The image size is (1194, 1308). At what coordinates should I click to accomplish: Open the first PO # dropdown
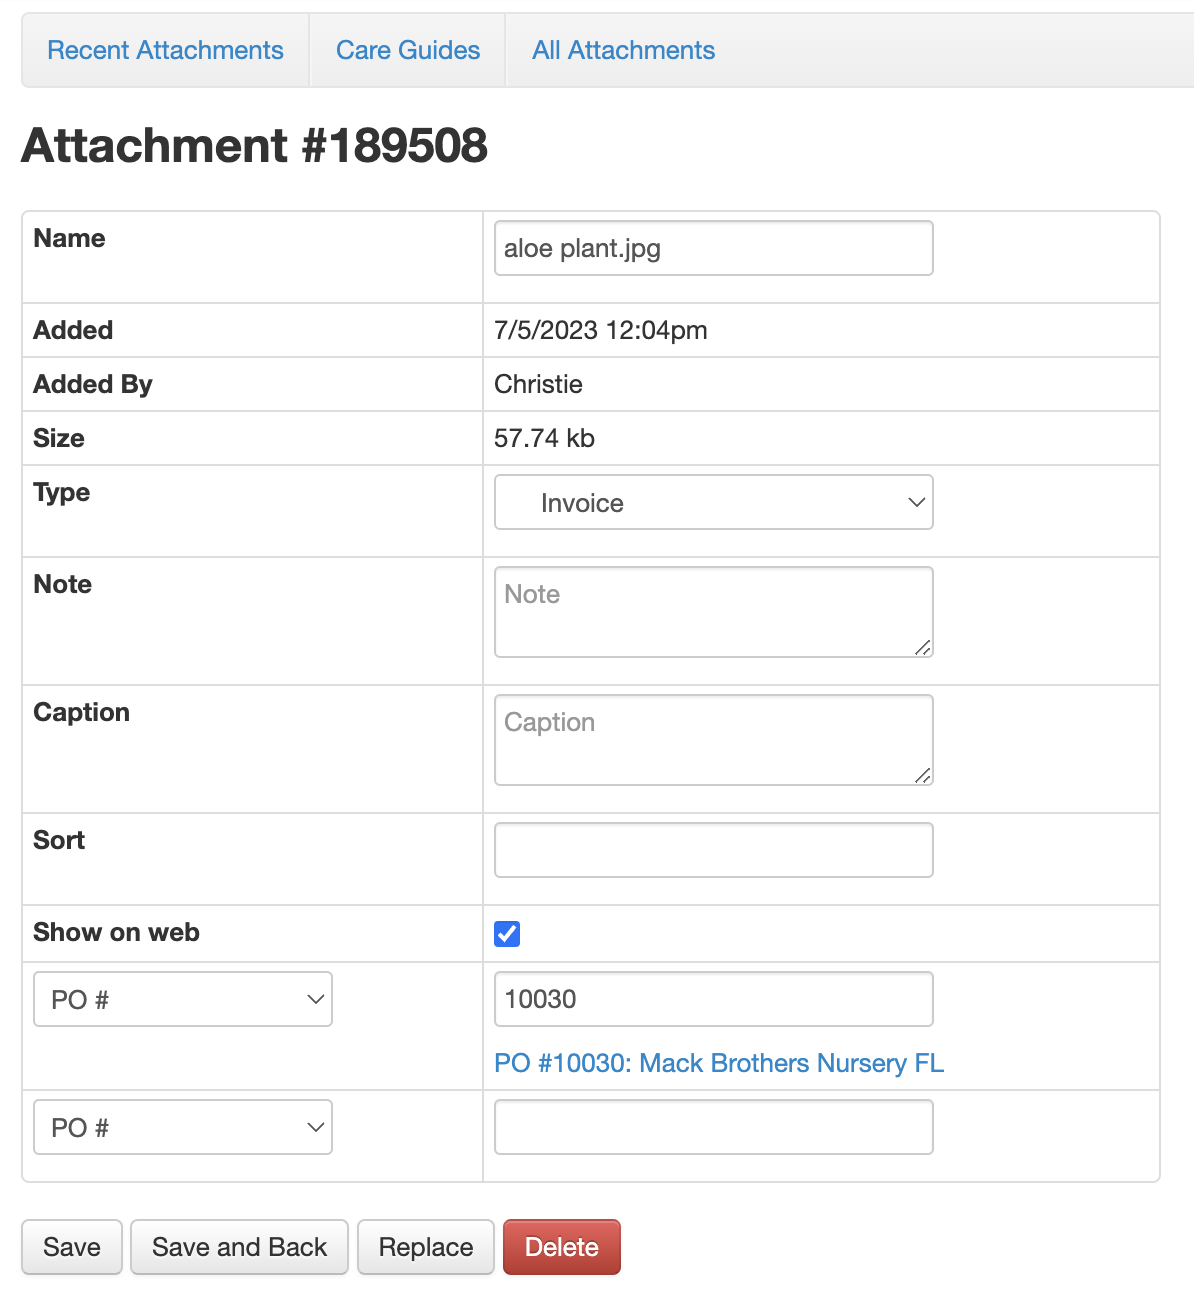point(183,999)
